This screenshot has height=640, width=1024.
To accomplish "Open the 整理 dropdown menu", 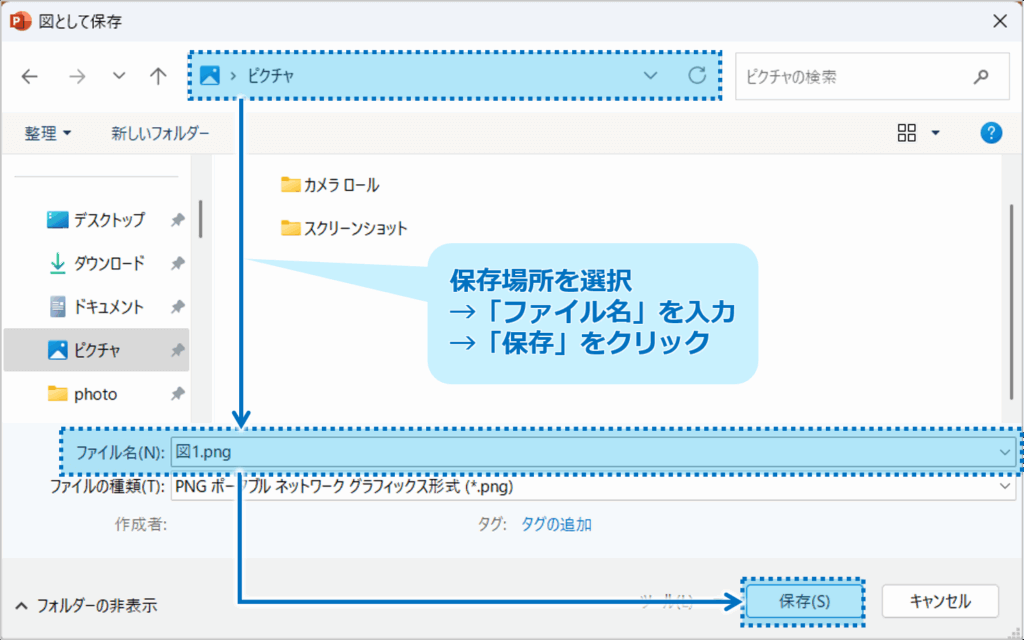I will 47,132.
